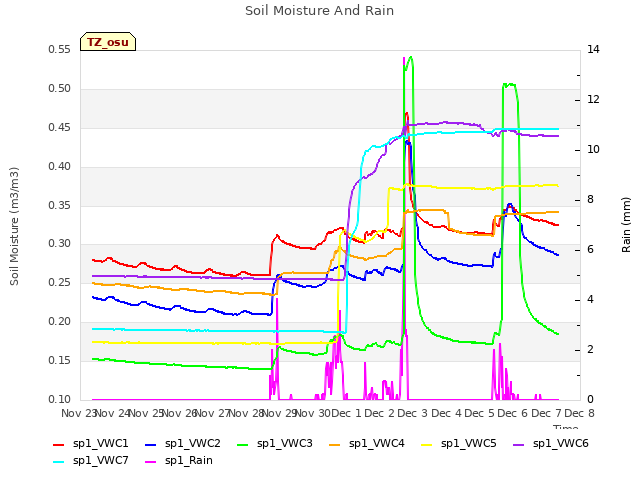Click the tall green VWC3 peak on Dec 3

[410, 58]
